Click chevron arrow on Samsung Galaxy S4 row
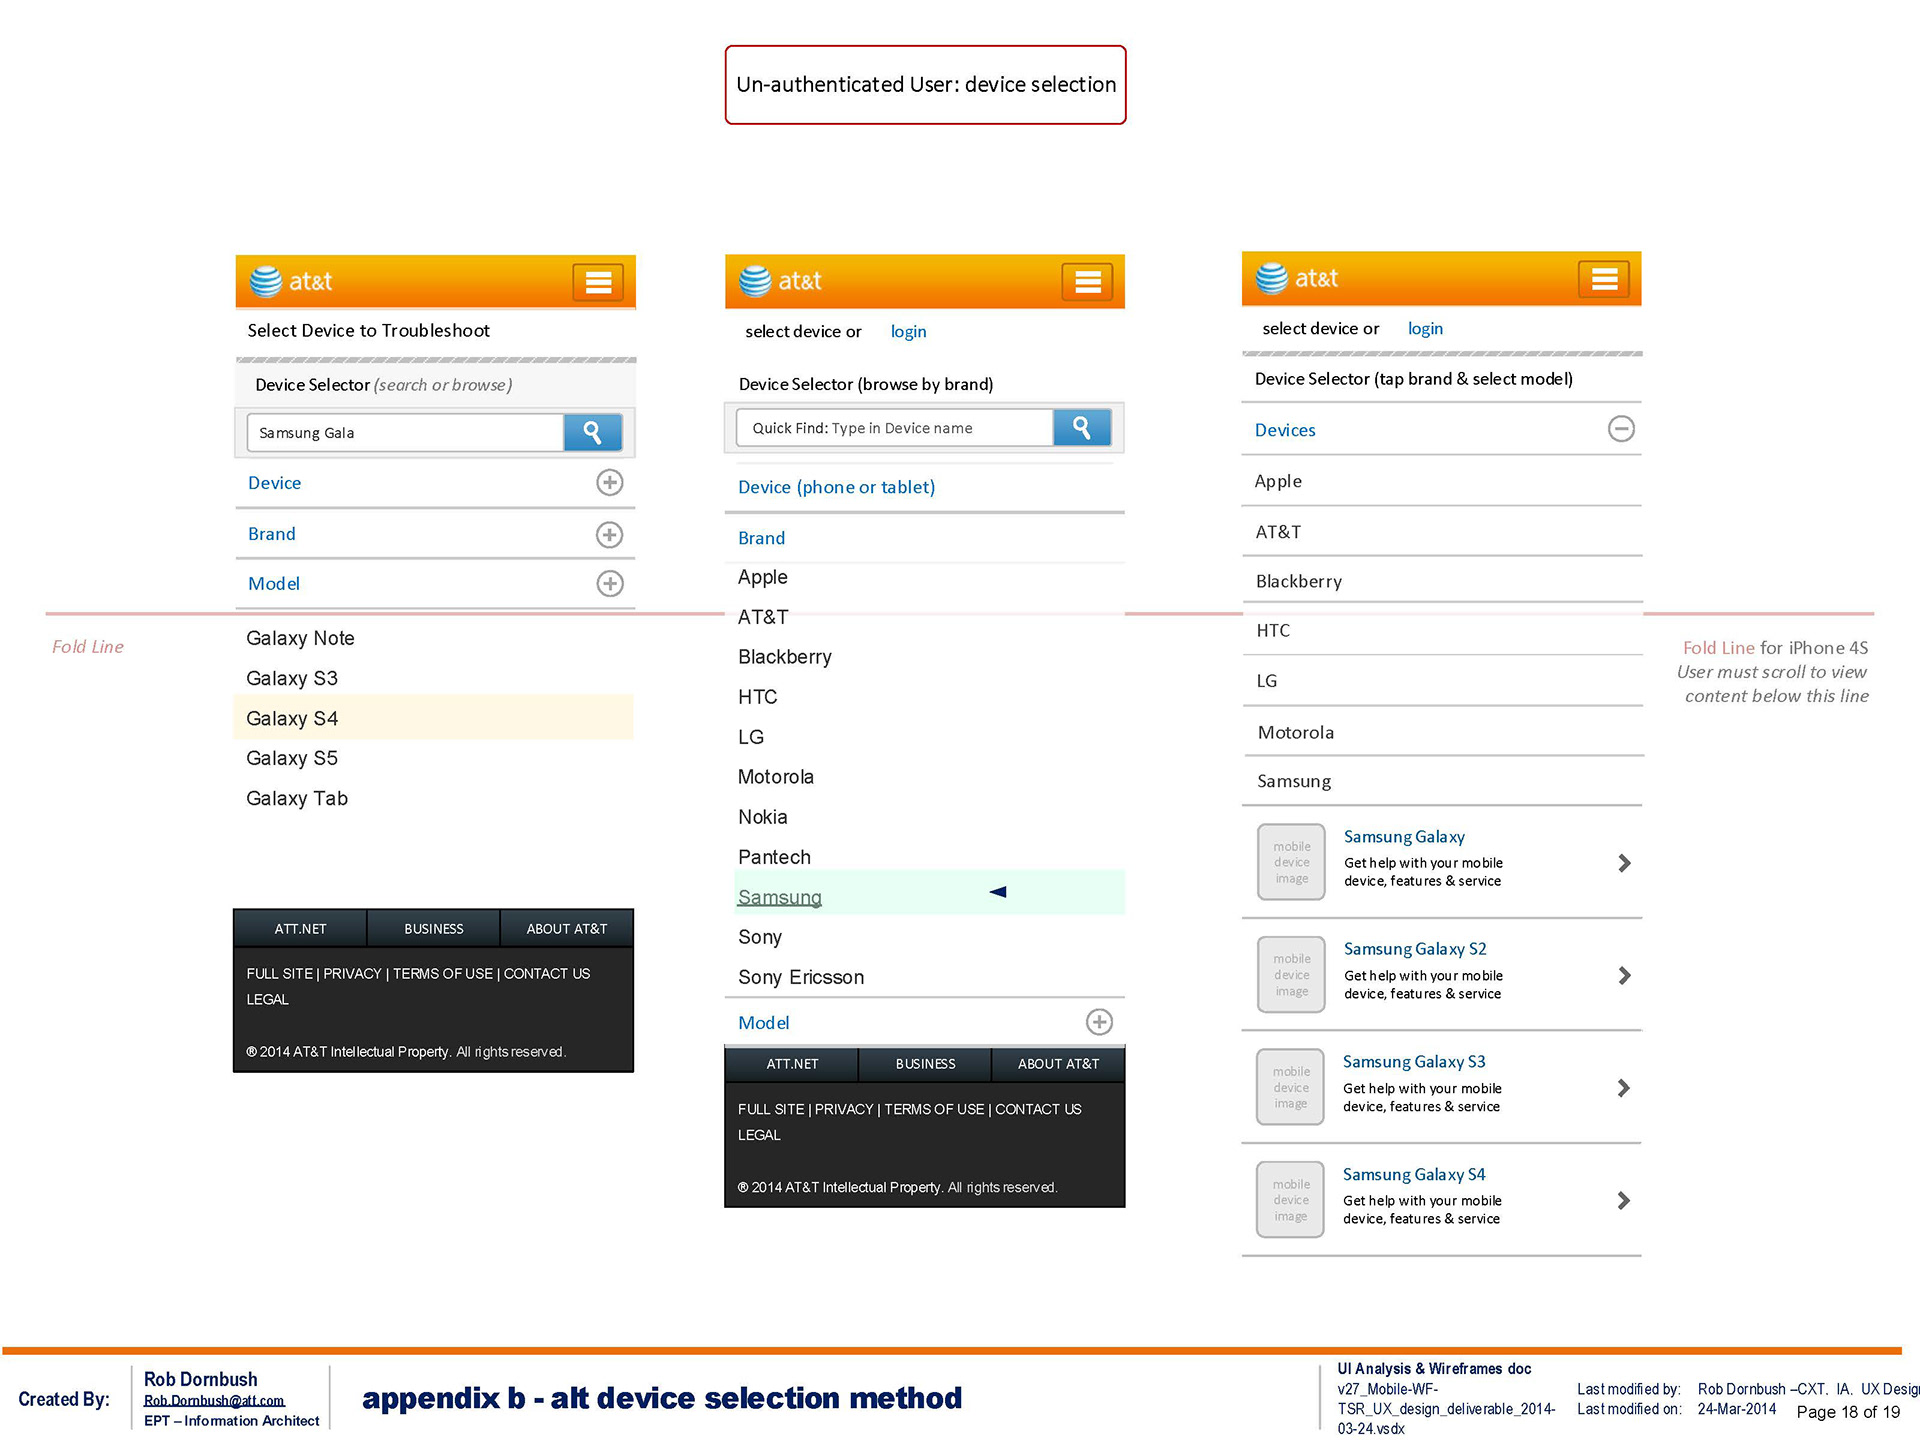Viewport: 1920px width, 1440px height. 1623,1200
